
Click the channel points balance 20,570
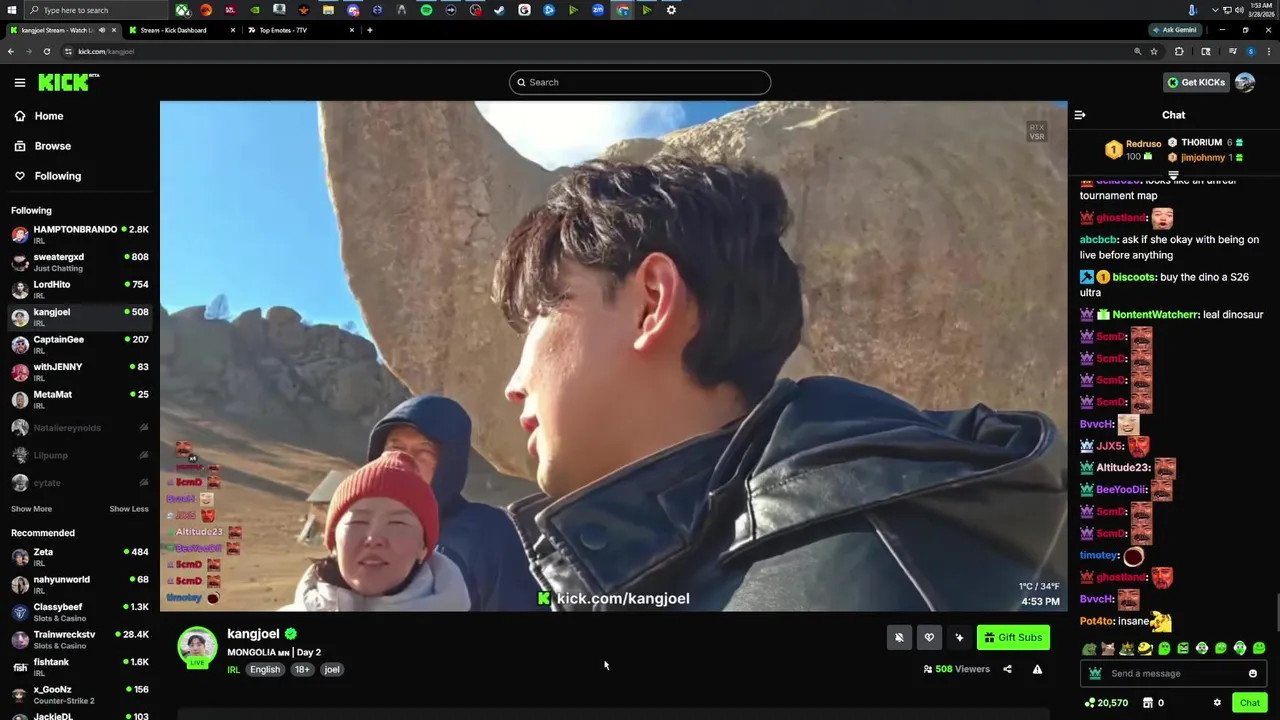point(1106,703)
